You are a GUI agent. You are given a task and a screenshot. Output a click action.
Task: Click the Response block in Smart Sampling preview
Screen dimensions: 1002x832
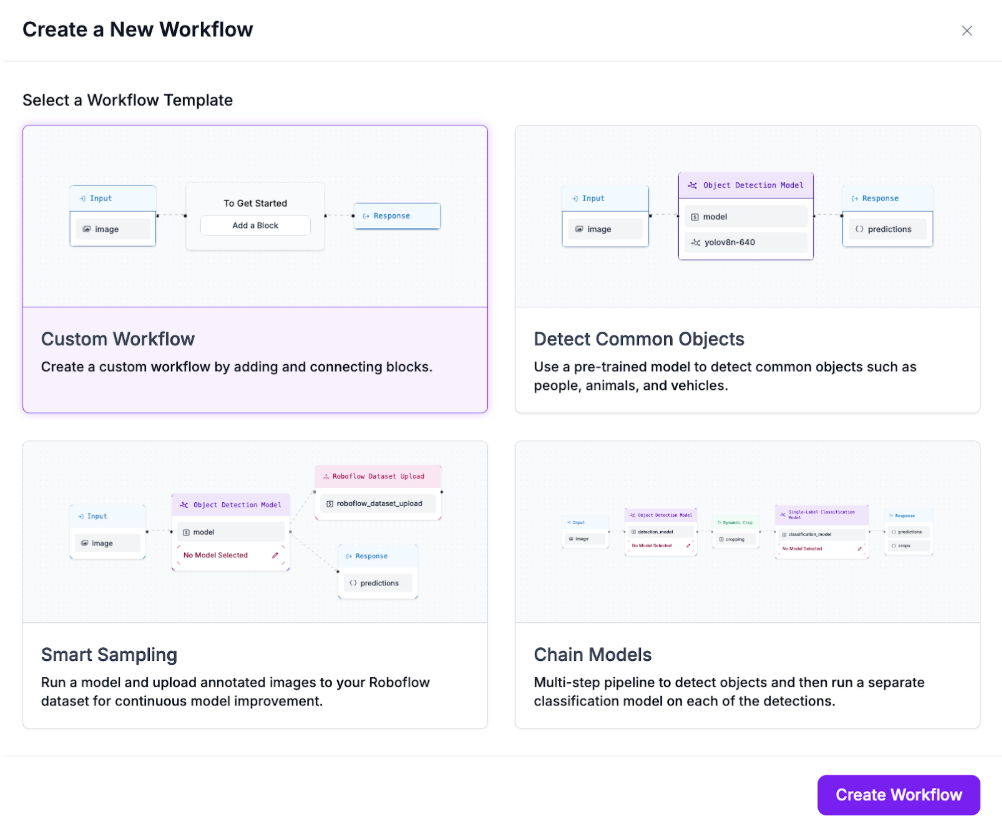click(377, 570)
